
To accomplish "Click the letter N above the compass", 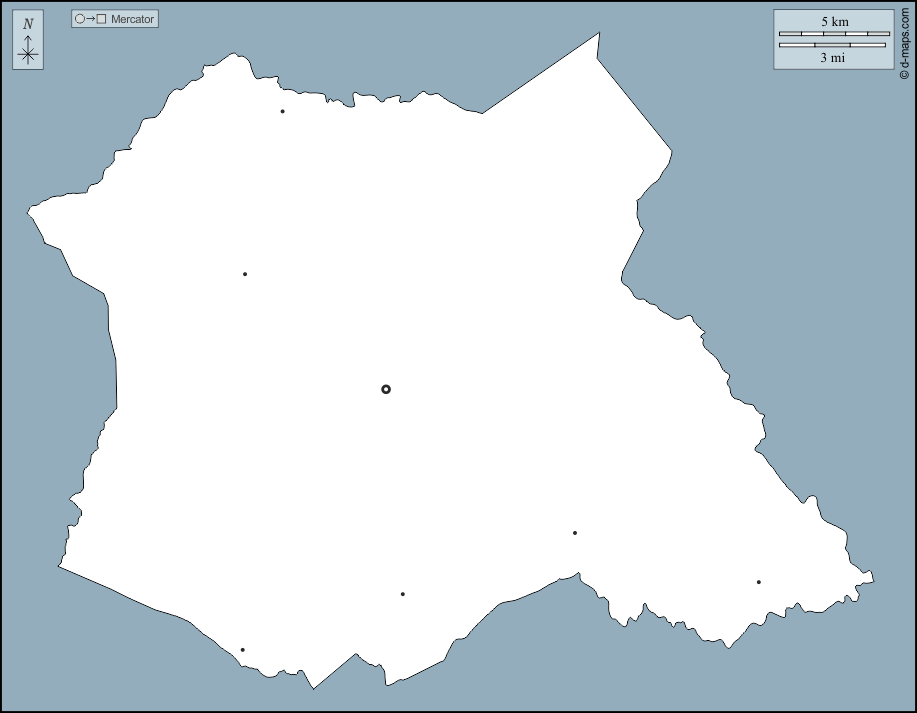I will (28, 24).
